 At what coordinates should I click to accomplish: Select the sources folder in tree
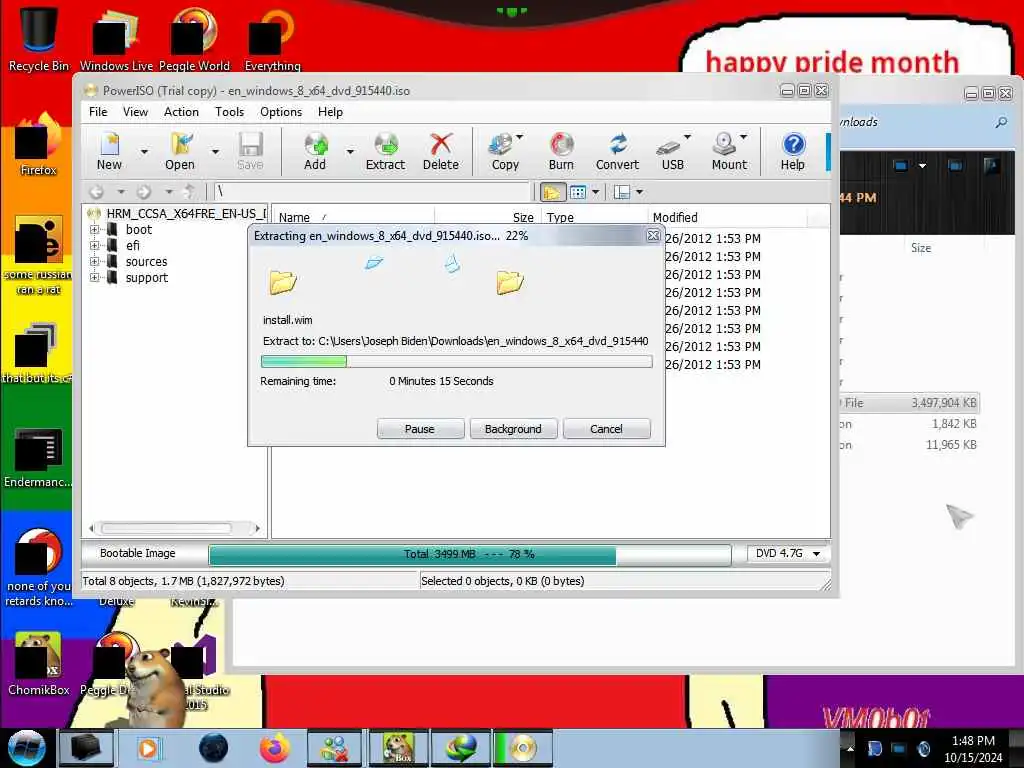146,262
